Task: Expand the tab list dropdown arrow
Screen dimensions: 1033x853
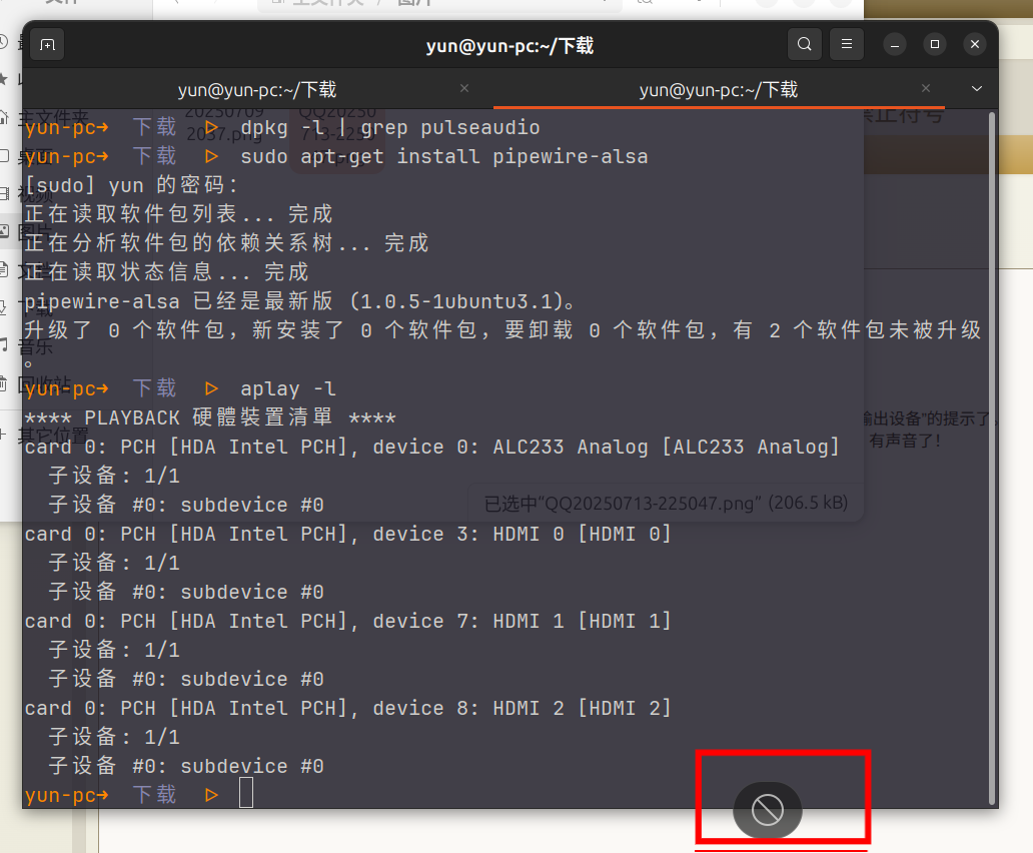Action: click(976, 88)
